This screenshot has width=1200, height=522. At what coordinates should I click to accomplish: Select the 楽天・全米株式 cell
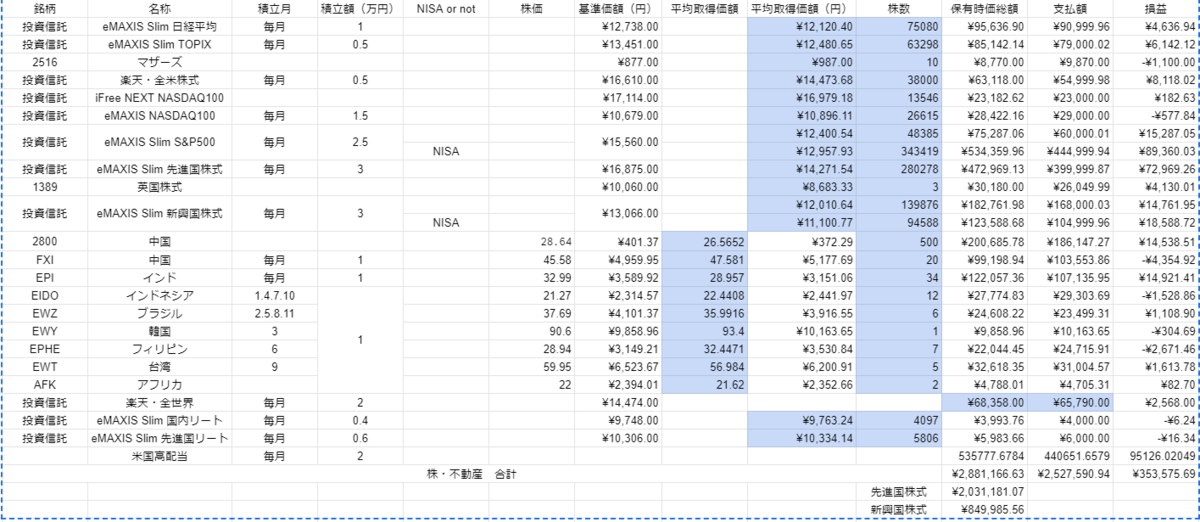[160, 80]
